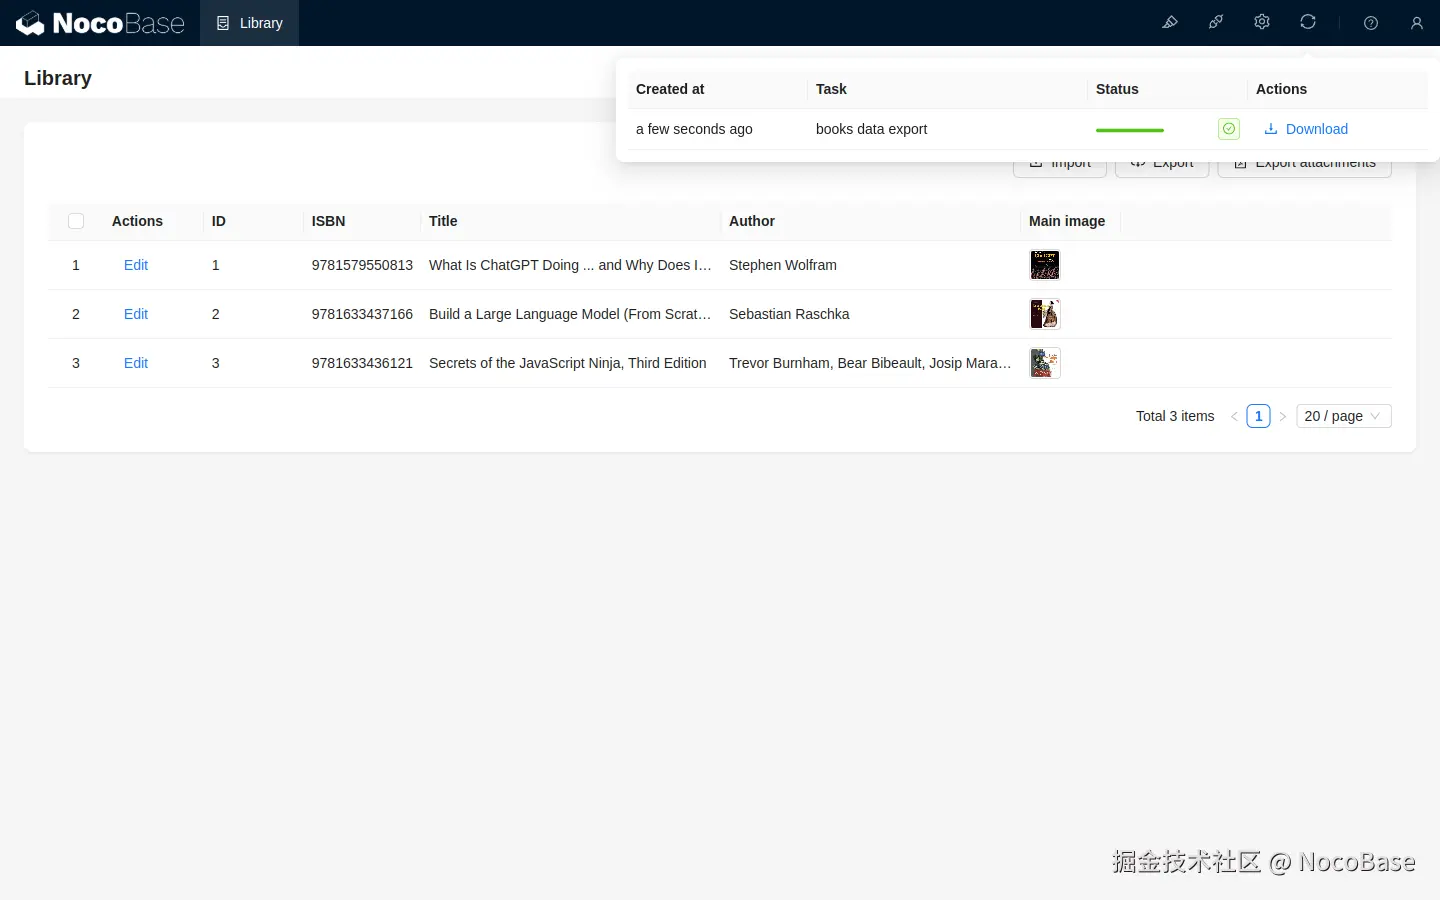Click the Task column header

click(831, 89)
